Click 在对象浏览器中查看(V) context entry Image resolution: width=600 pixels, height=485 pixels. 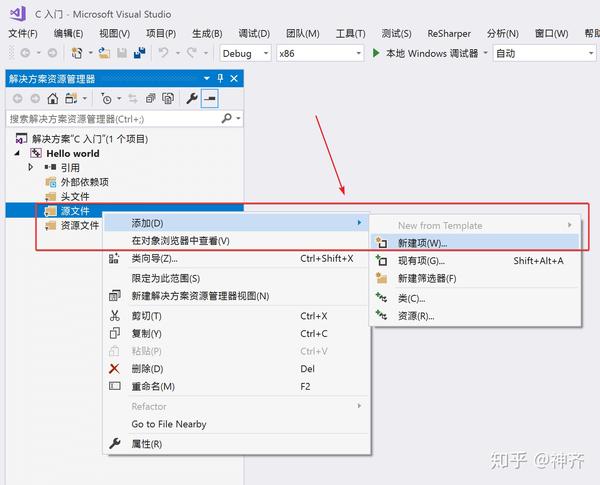point(236,241)
